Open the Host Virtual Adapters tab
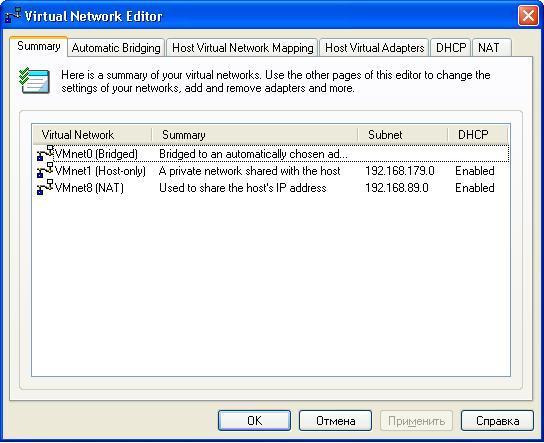 click(374, 48)
